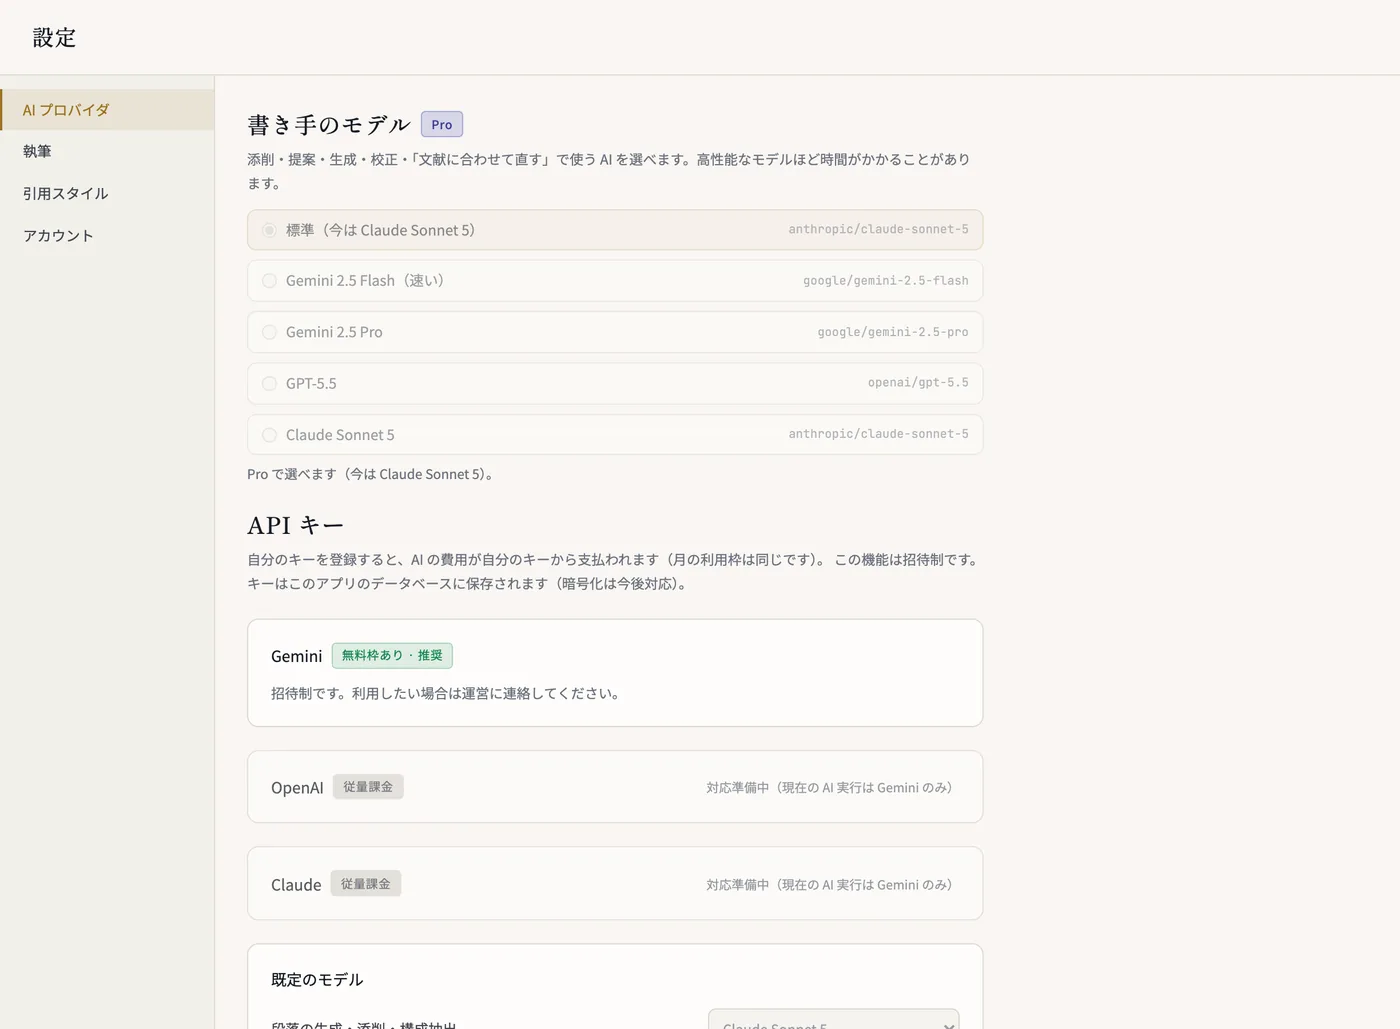Select the 標準 (今は Claude Sonnet 5) radio button
The width and height of the screenshot is (1400, 1029).
pyautogui.click(x=269, y=230)
